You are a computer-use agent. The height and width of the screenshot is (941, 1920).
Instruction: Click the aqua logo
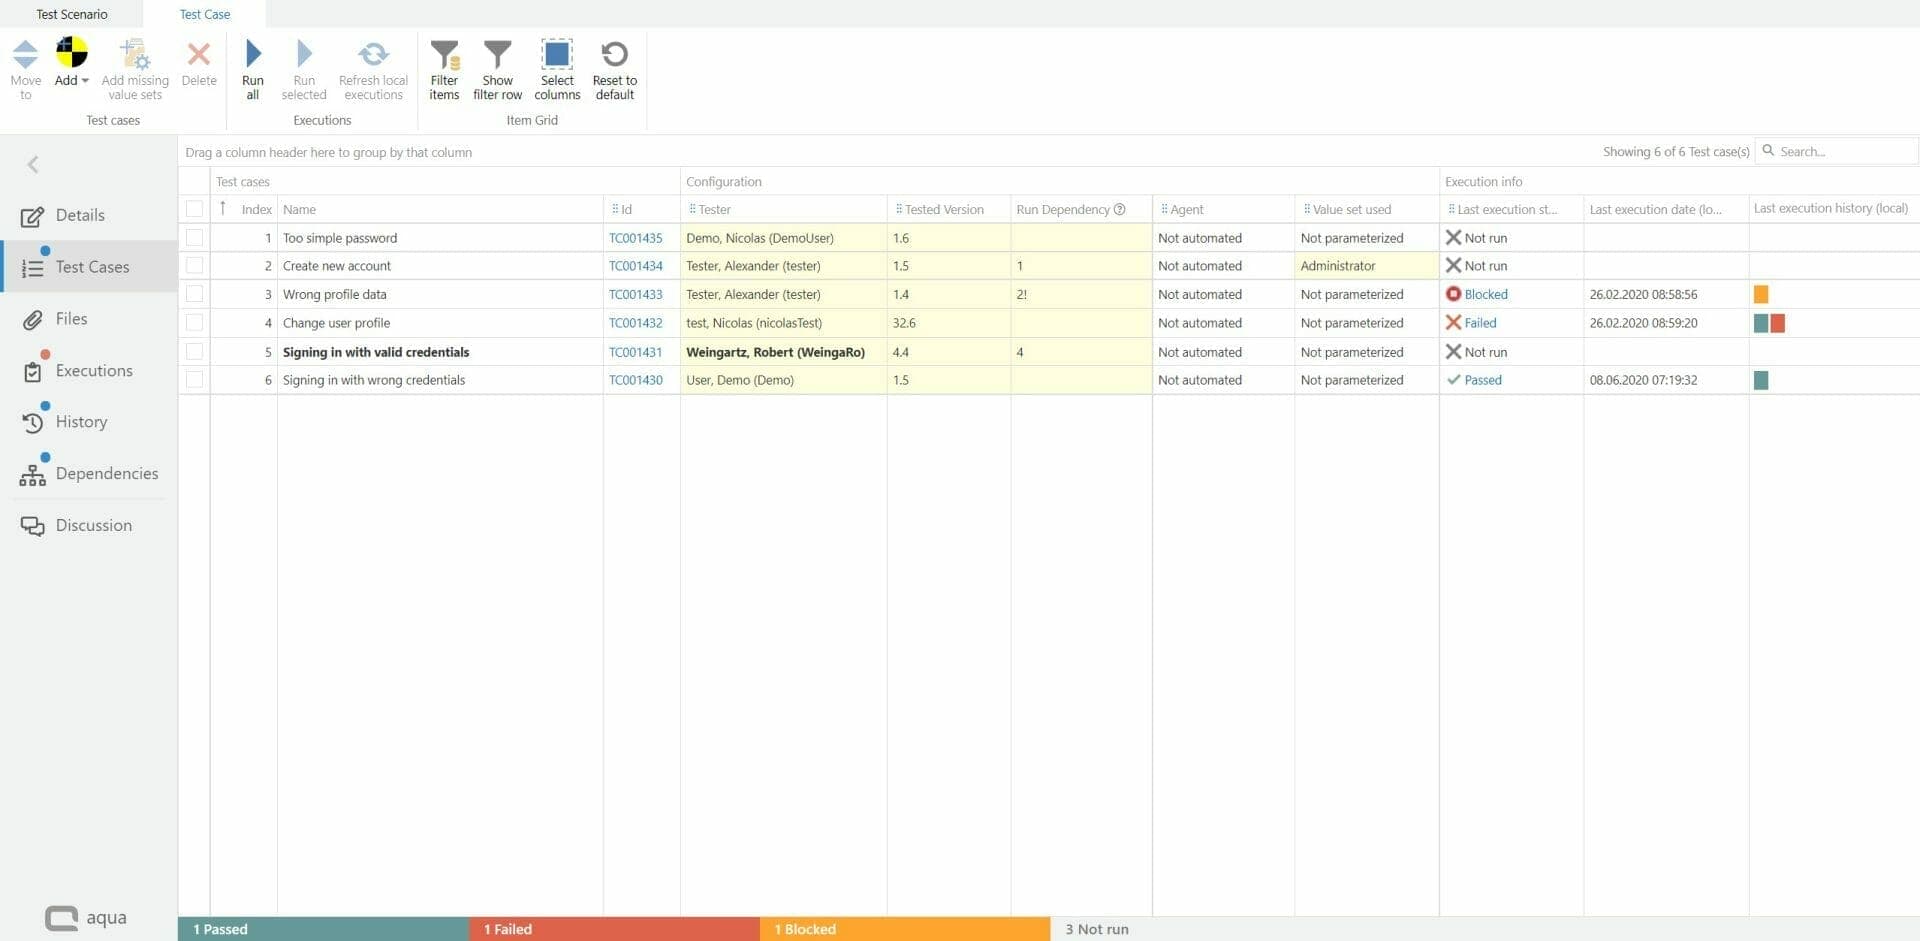[86, 917]
